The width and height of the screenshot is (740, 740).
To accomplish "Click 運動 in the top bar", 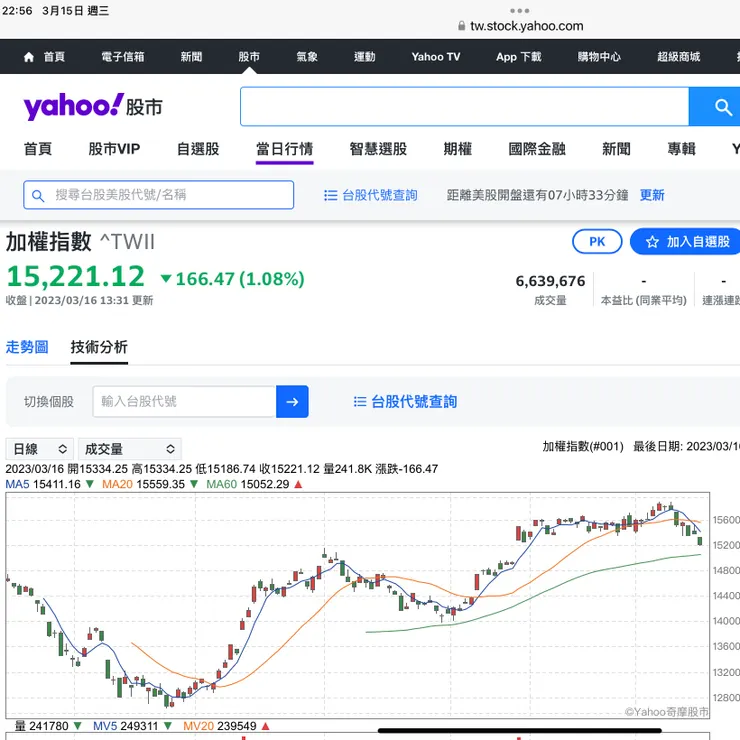I will pos(365,57).
